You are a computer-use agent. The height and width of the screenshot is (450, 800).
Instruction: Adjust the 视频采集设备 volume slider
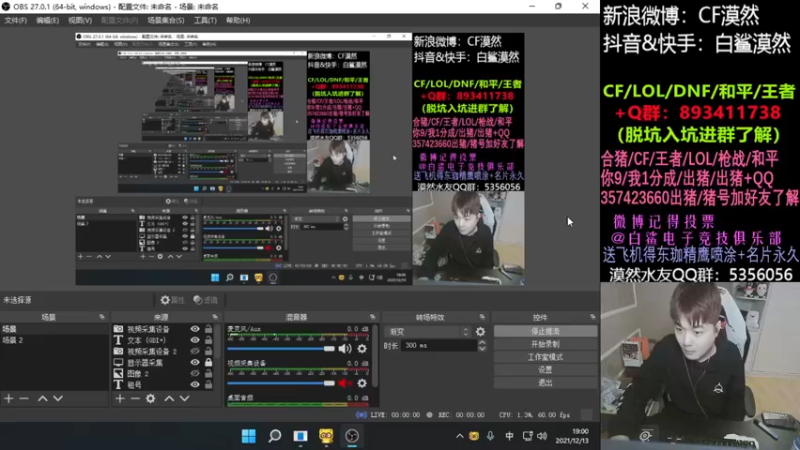tap(281, 383)
